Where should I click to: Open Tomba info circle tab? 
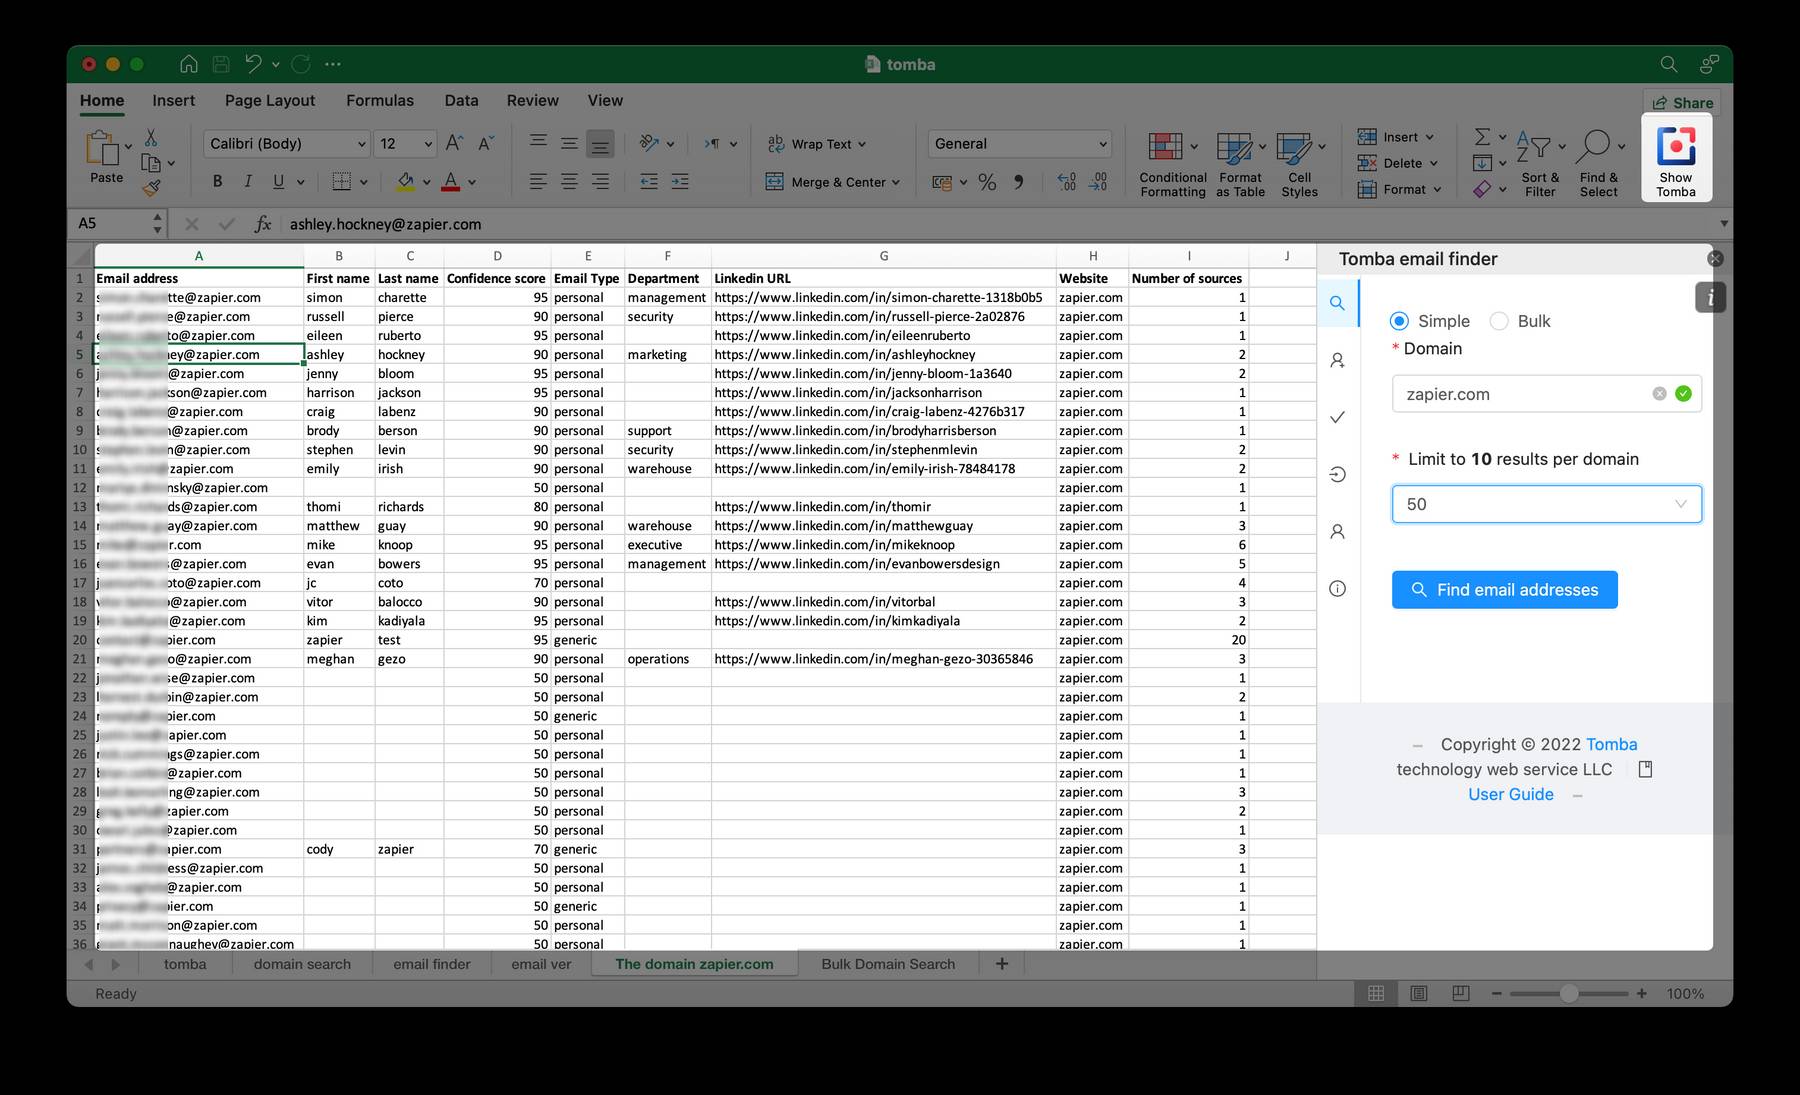(1337, 589)
